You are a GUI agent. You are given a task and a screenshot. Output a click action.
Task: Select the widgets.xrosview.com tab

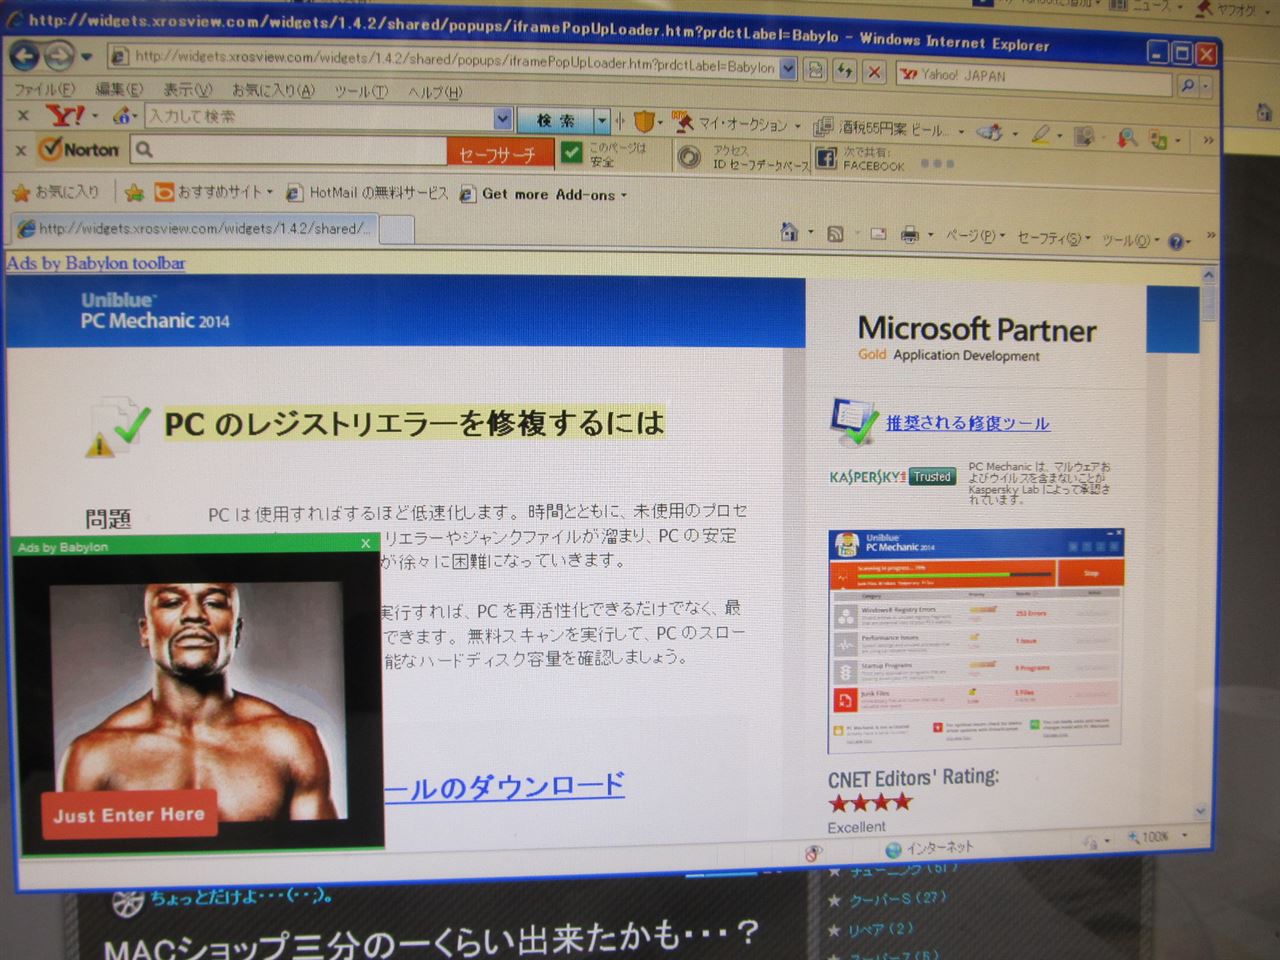click(194, 229)
